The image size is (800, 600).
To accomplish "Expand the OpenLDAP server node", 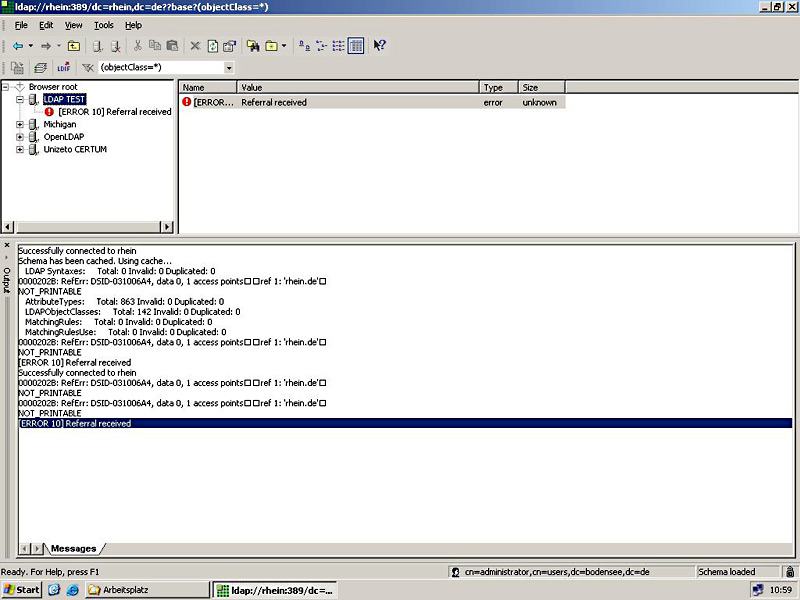I will click(x=19, y=137).
